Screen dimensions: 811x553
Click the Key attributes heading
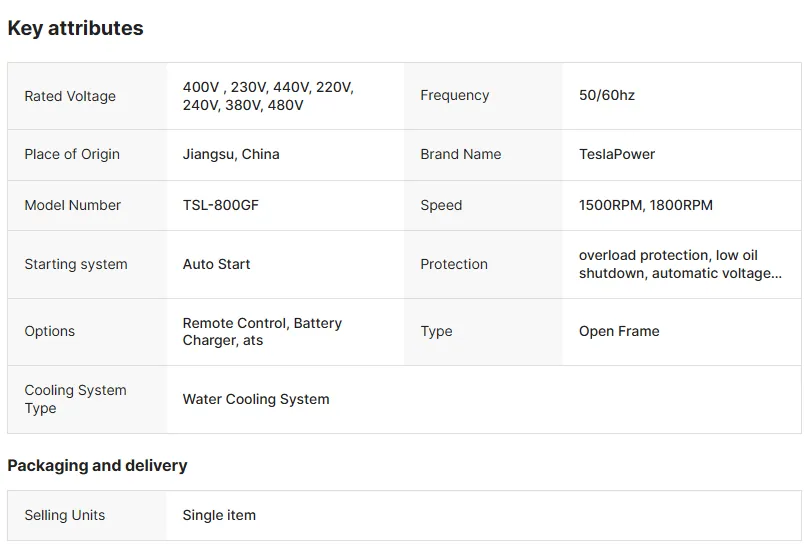76,28
